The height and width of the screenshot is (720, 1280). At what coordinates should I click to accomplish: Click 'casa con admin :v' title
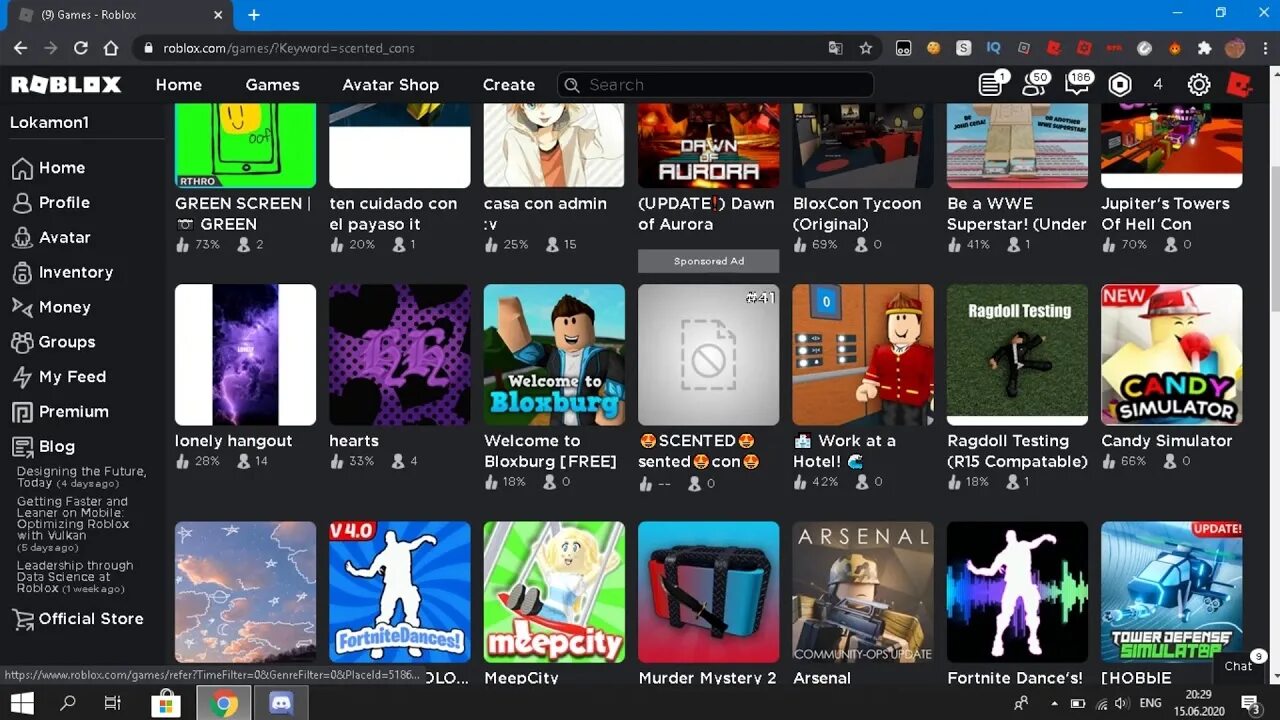pos(545,214)
